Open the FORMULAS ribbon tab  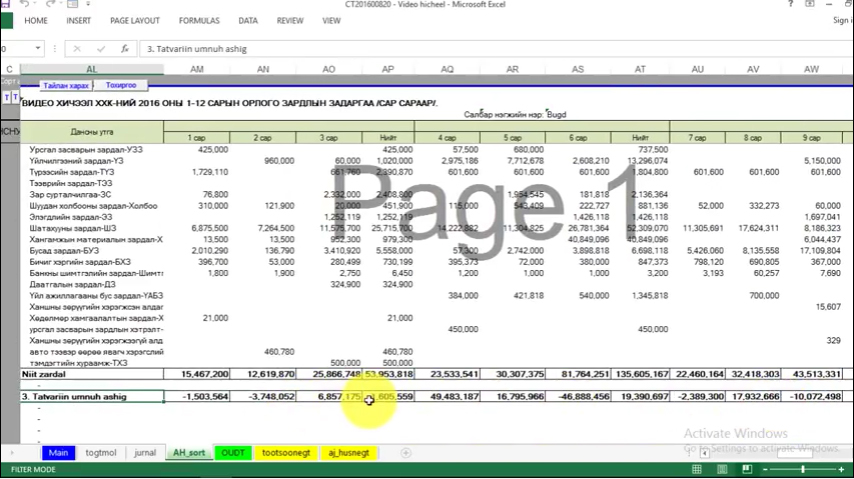point(199,20)
